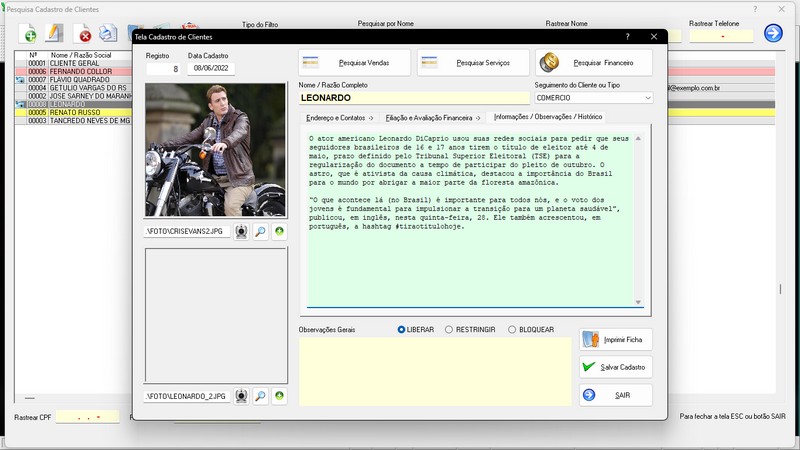The width and height of the screenshot is (800, 450).
Task: Click the add new client icon
Action: pos(28,34)
